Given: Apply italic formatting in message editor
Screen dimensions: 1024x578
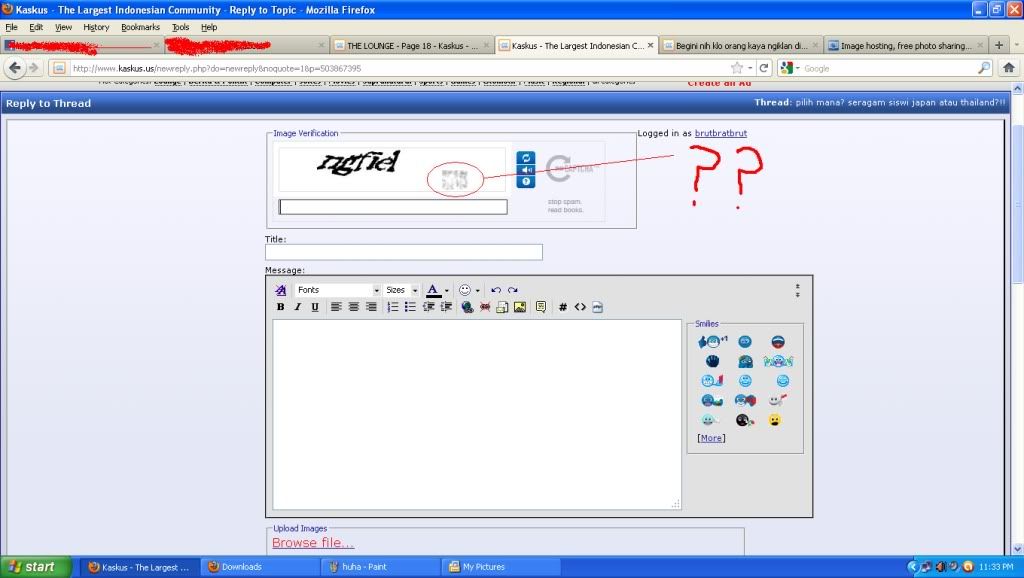Looking at the screenshot, I should point(298,307).
